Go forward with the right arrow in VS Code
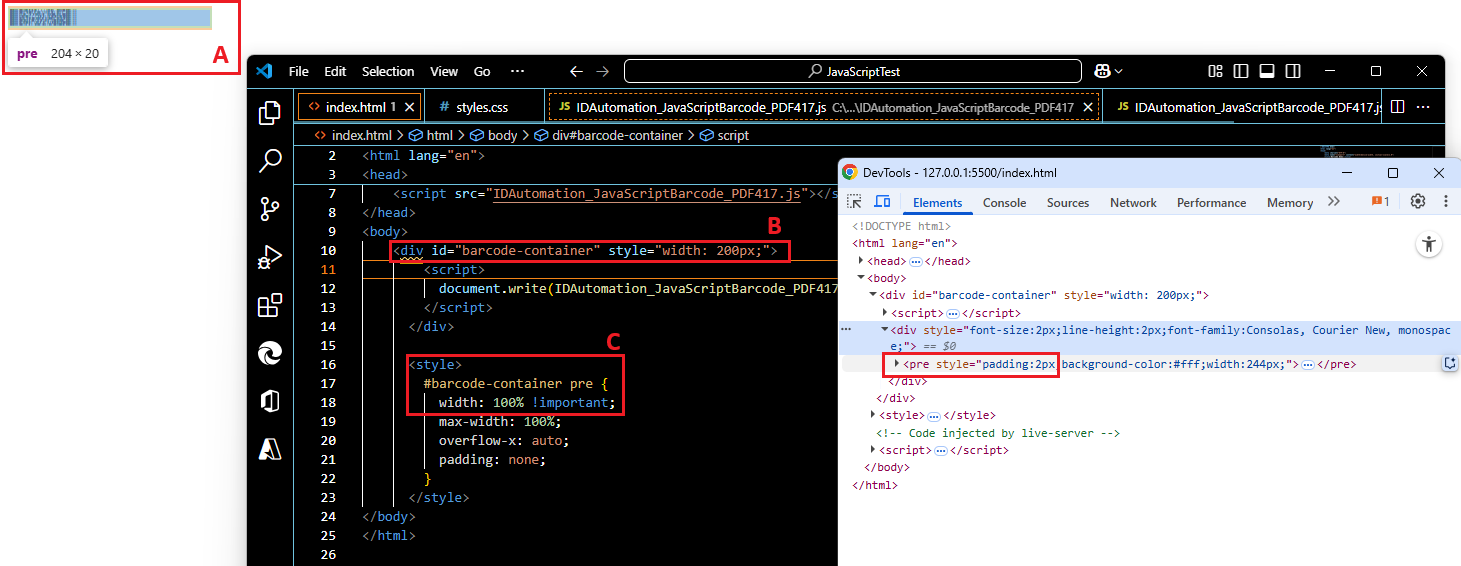The image size is (1461, 566). pyautogui.click(x=602, y=71)
